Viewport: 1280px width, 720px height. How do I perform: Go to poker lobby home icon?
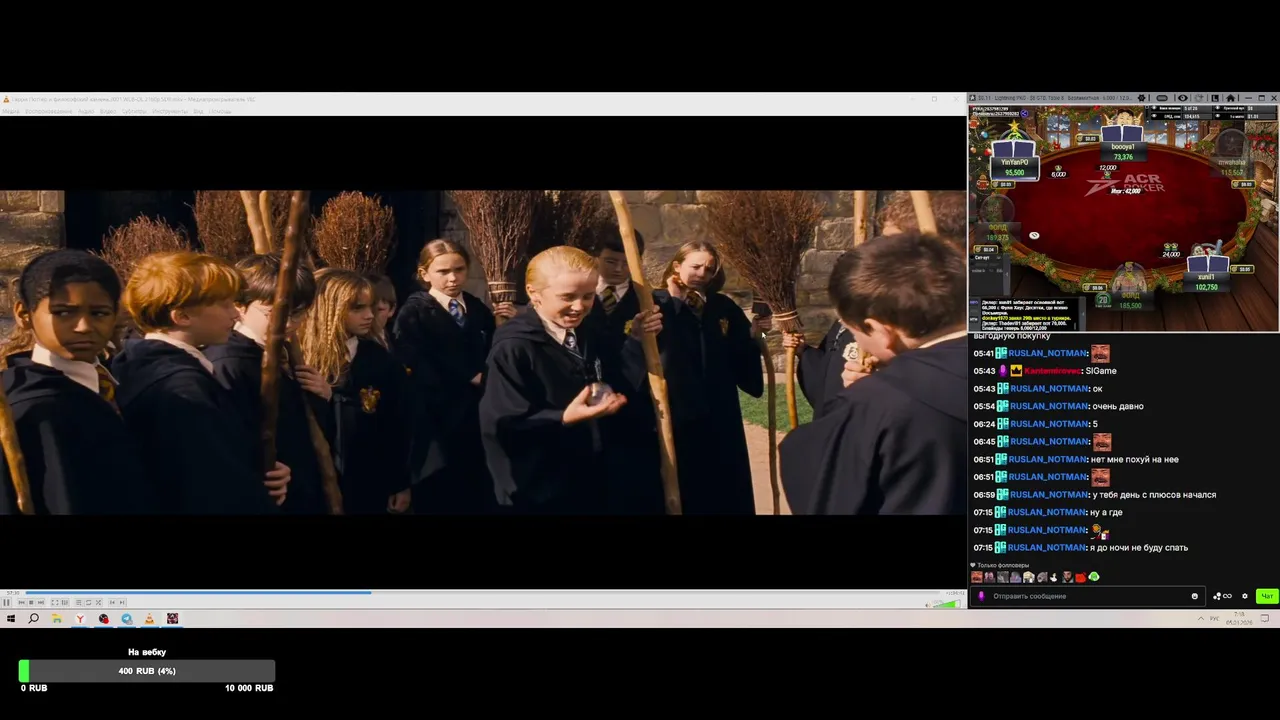(1230, 98)
